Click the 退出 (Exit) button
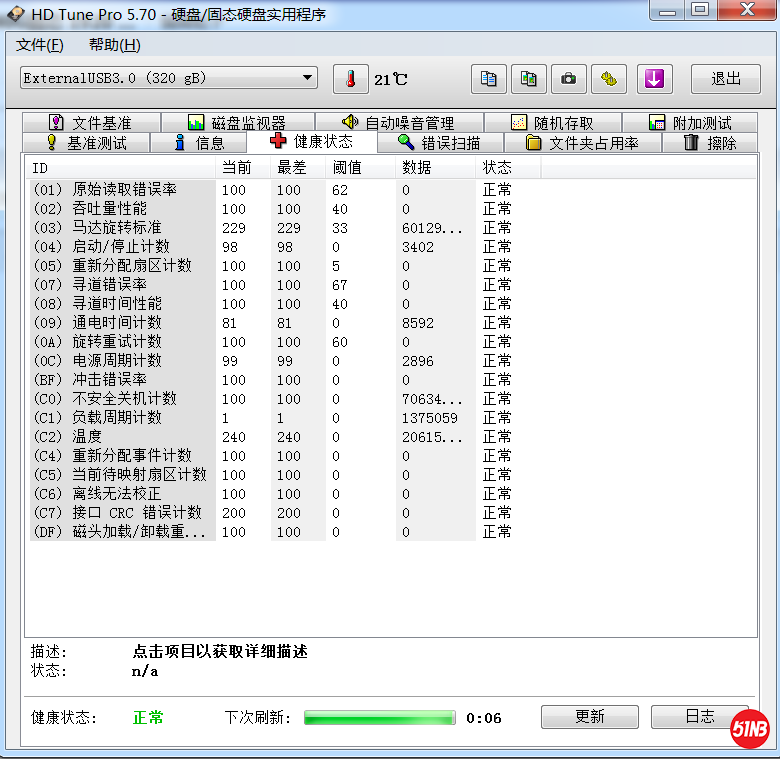780x759 pixels. (726, 79)
